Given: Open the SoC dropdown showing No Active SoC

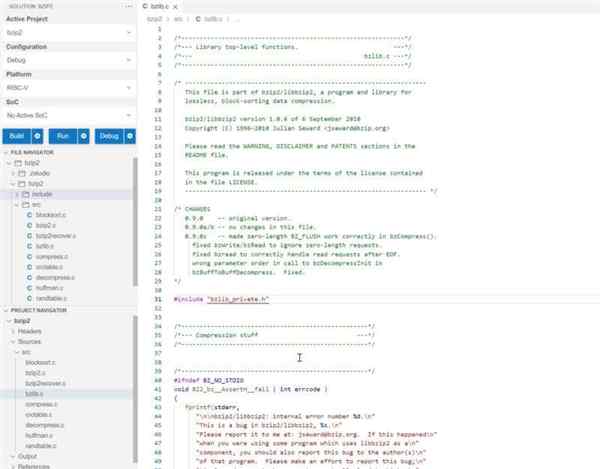Looking at the screenshot, I should pos(68,115).
